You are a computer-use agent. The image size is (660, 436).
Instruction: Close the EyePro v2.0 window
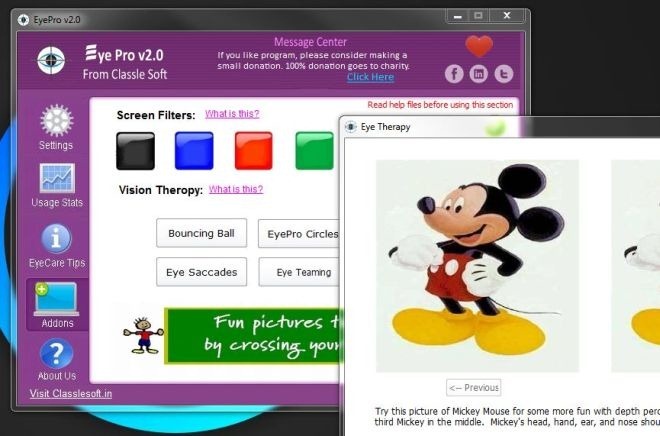coord(507,16)
